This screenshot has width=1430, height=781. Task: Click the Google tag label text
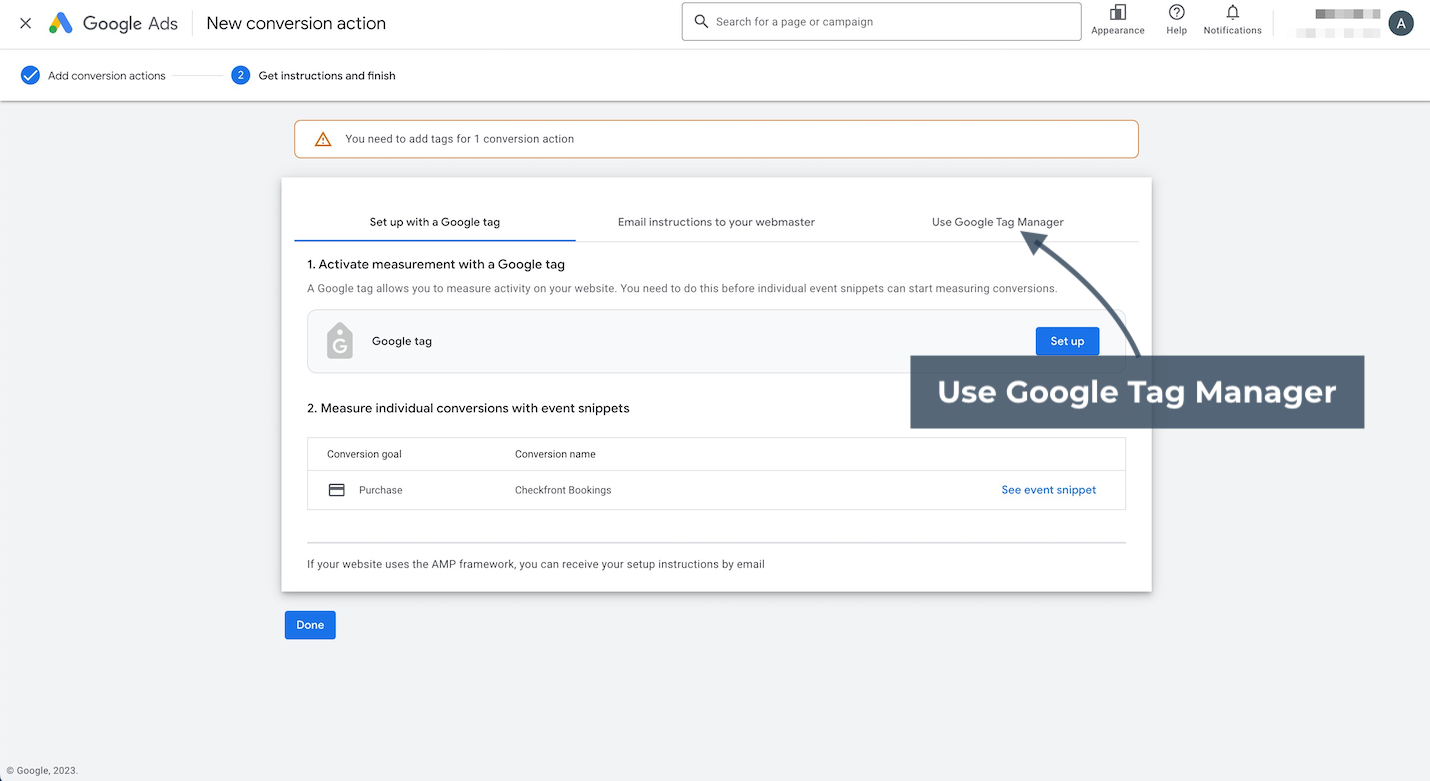[x=402, y=341]
